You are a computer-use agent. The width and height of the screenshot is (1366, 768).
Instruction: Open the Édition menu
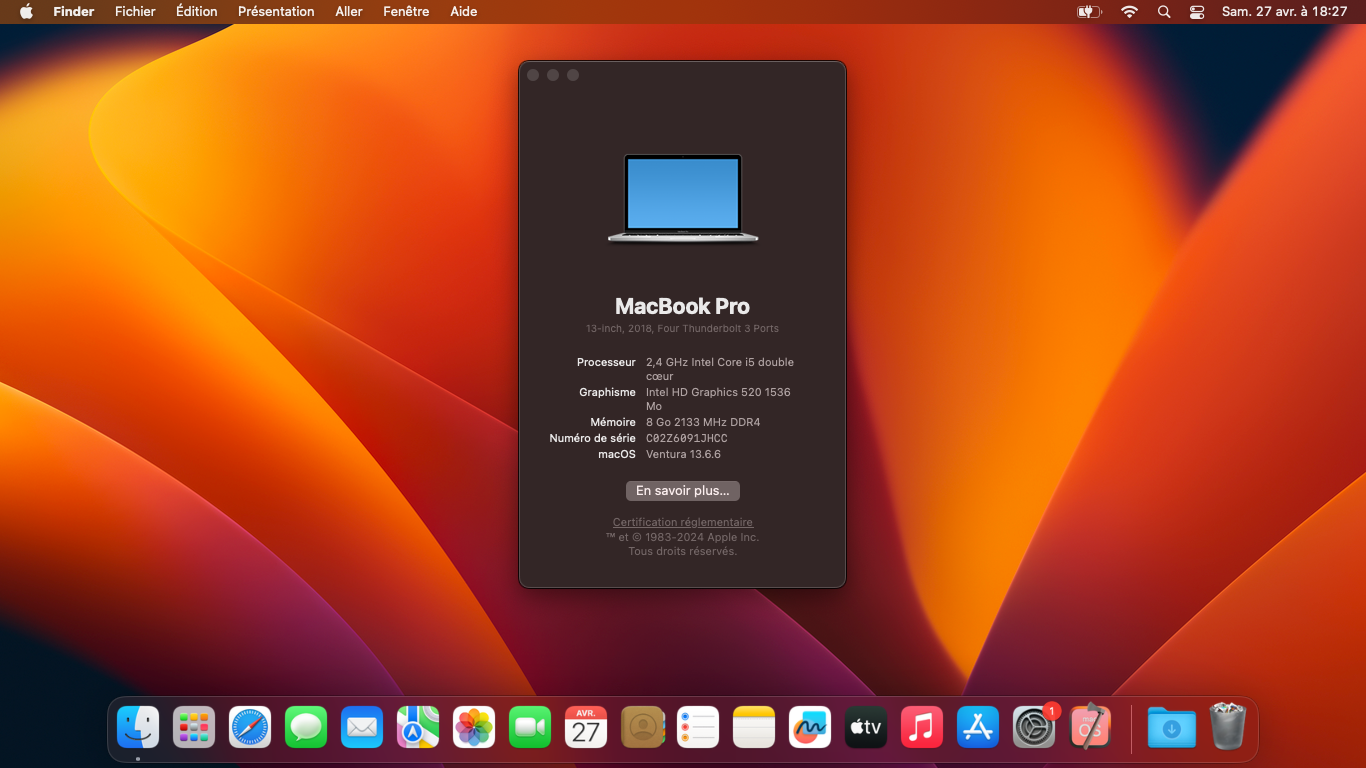196,12
